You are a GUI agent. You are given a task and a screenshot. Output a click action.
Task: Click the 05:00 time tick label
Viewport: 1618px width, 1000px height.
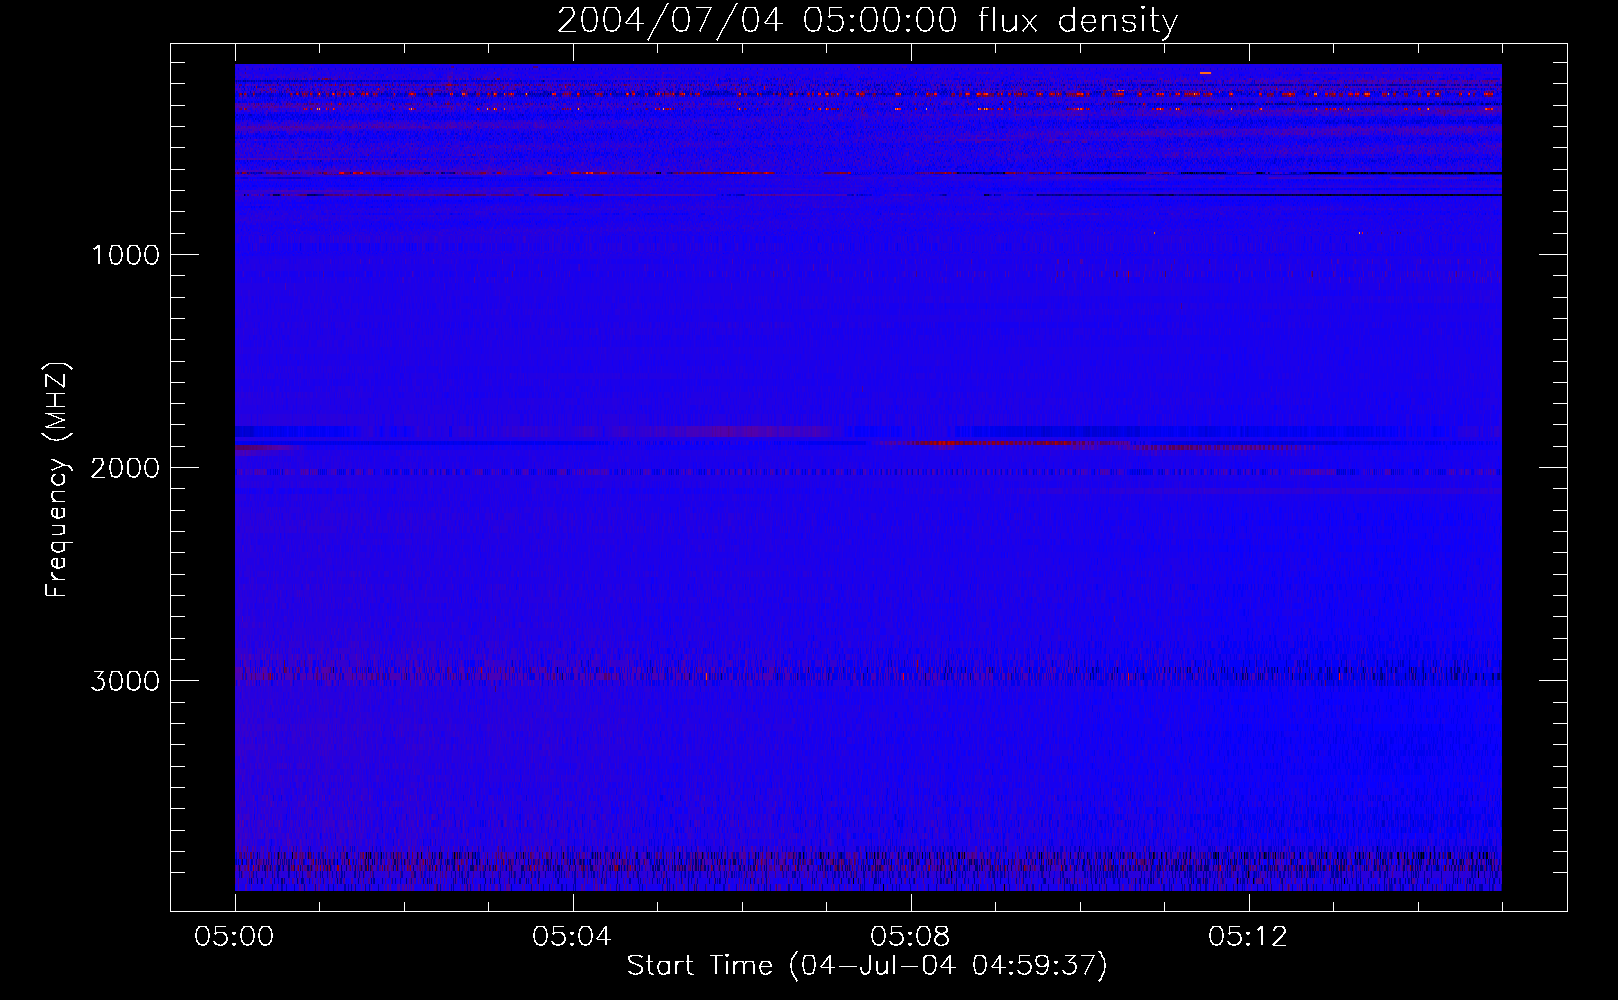click(235, 937)
